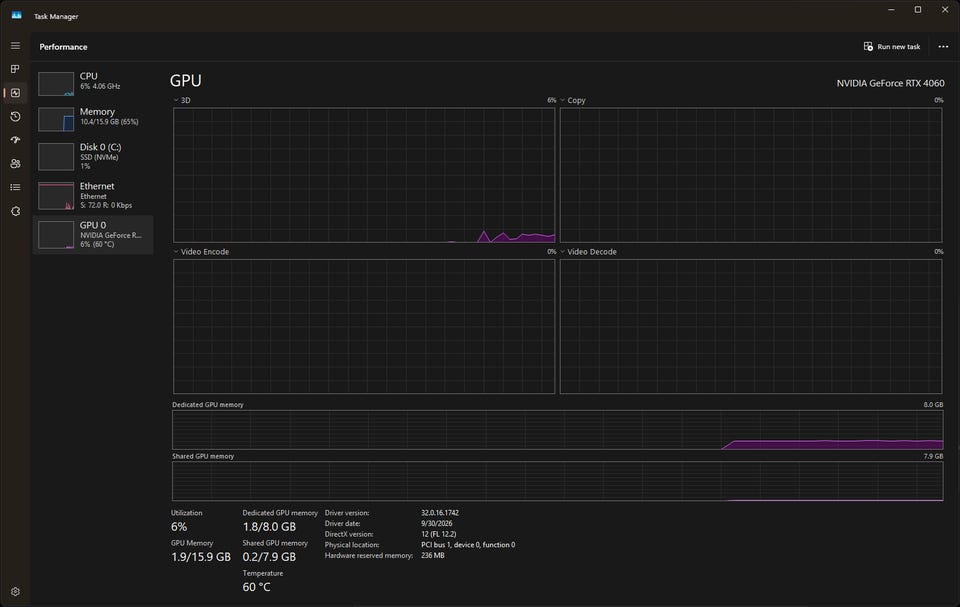Click the NVIDIA GeForce RTX 4060 label
The height and width of the screenshot is (607, 960).
pyautogui.click(x=890, y=83)
